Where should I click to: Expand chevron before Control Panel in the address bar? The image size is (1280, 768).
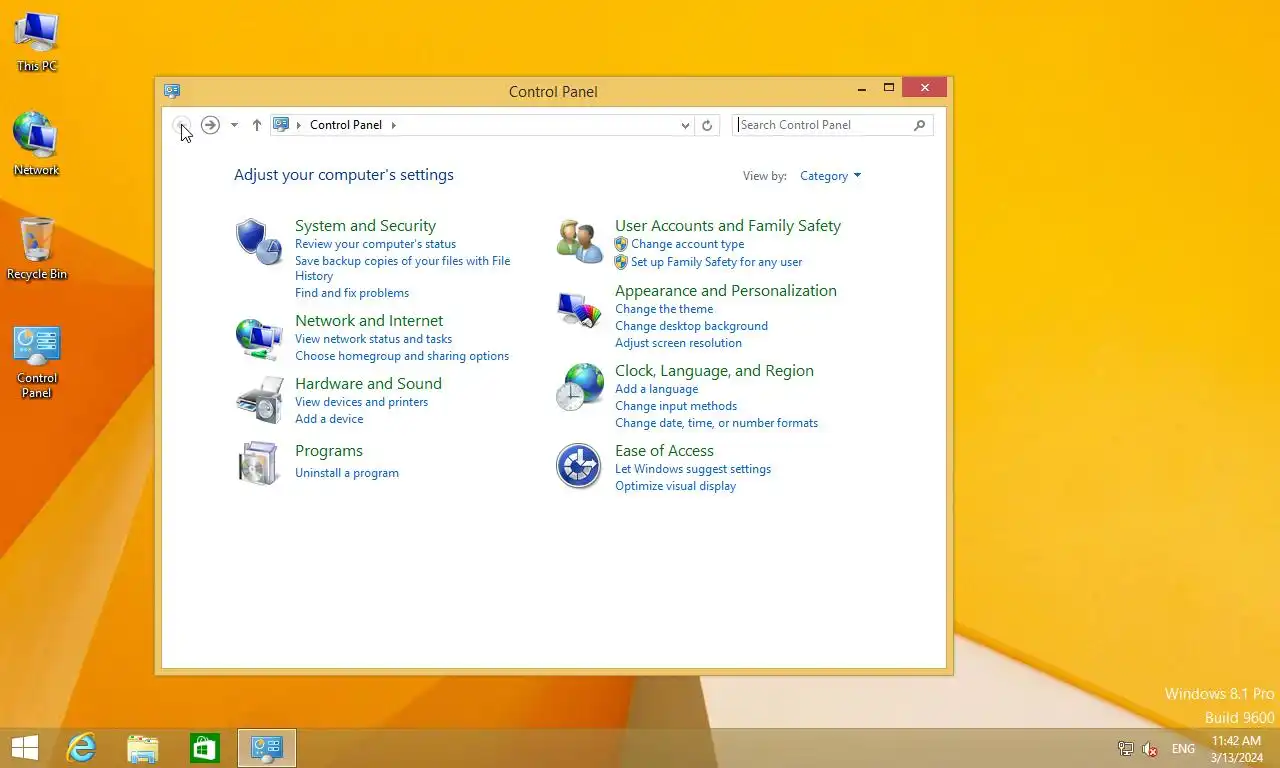[x=299, y=125]
